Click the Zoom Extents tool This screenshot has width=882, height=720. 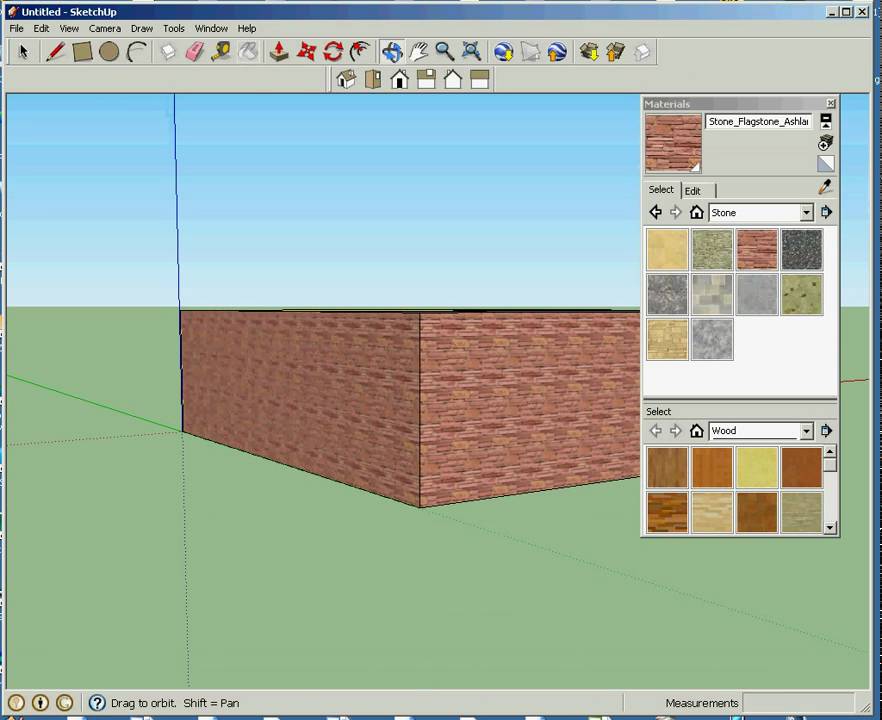471,52
